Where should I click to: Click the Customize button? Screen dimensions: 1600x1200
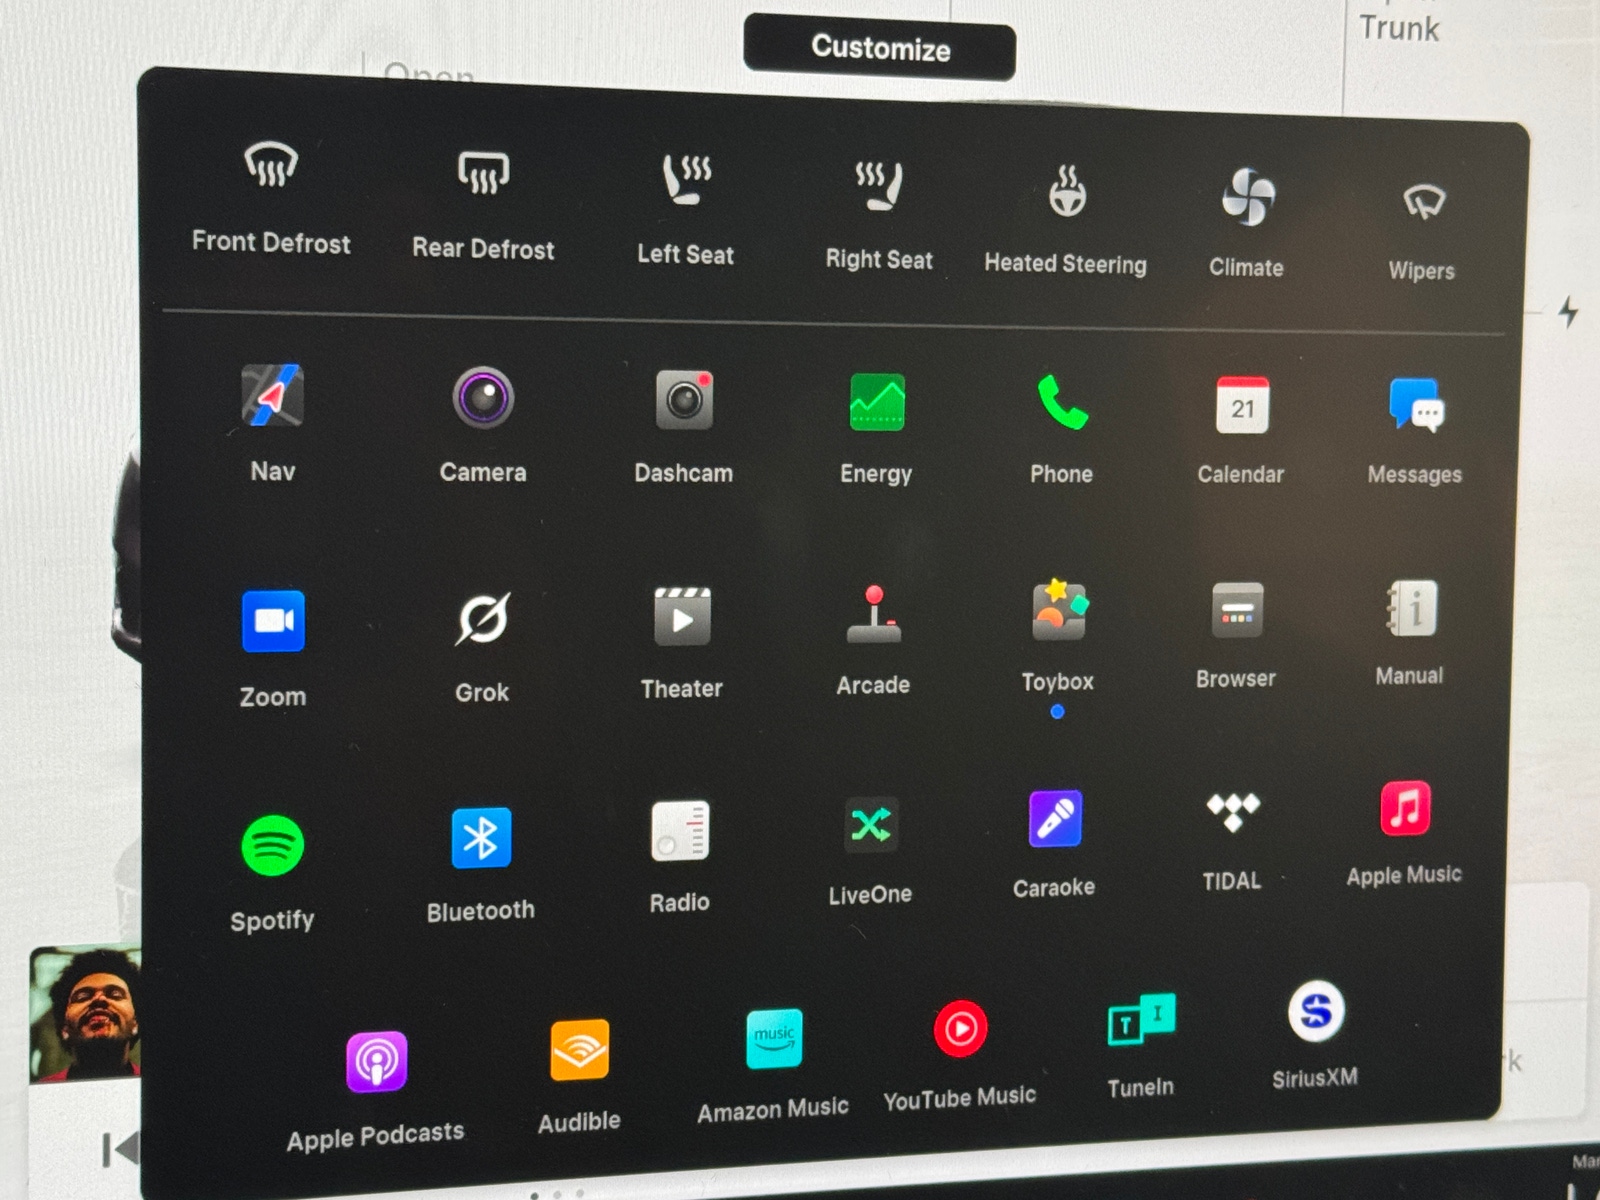(879, 48)
